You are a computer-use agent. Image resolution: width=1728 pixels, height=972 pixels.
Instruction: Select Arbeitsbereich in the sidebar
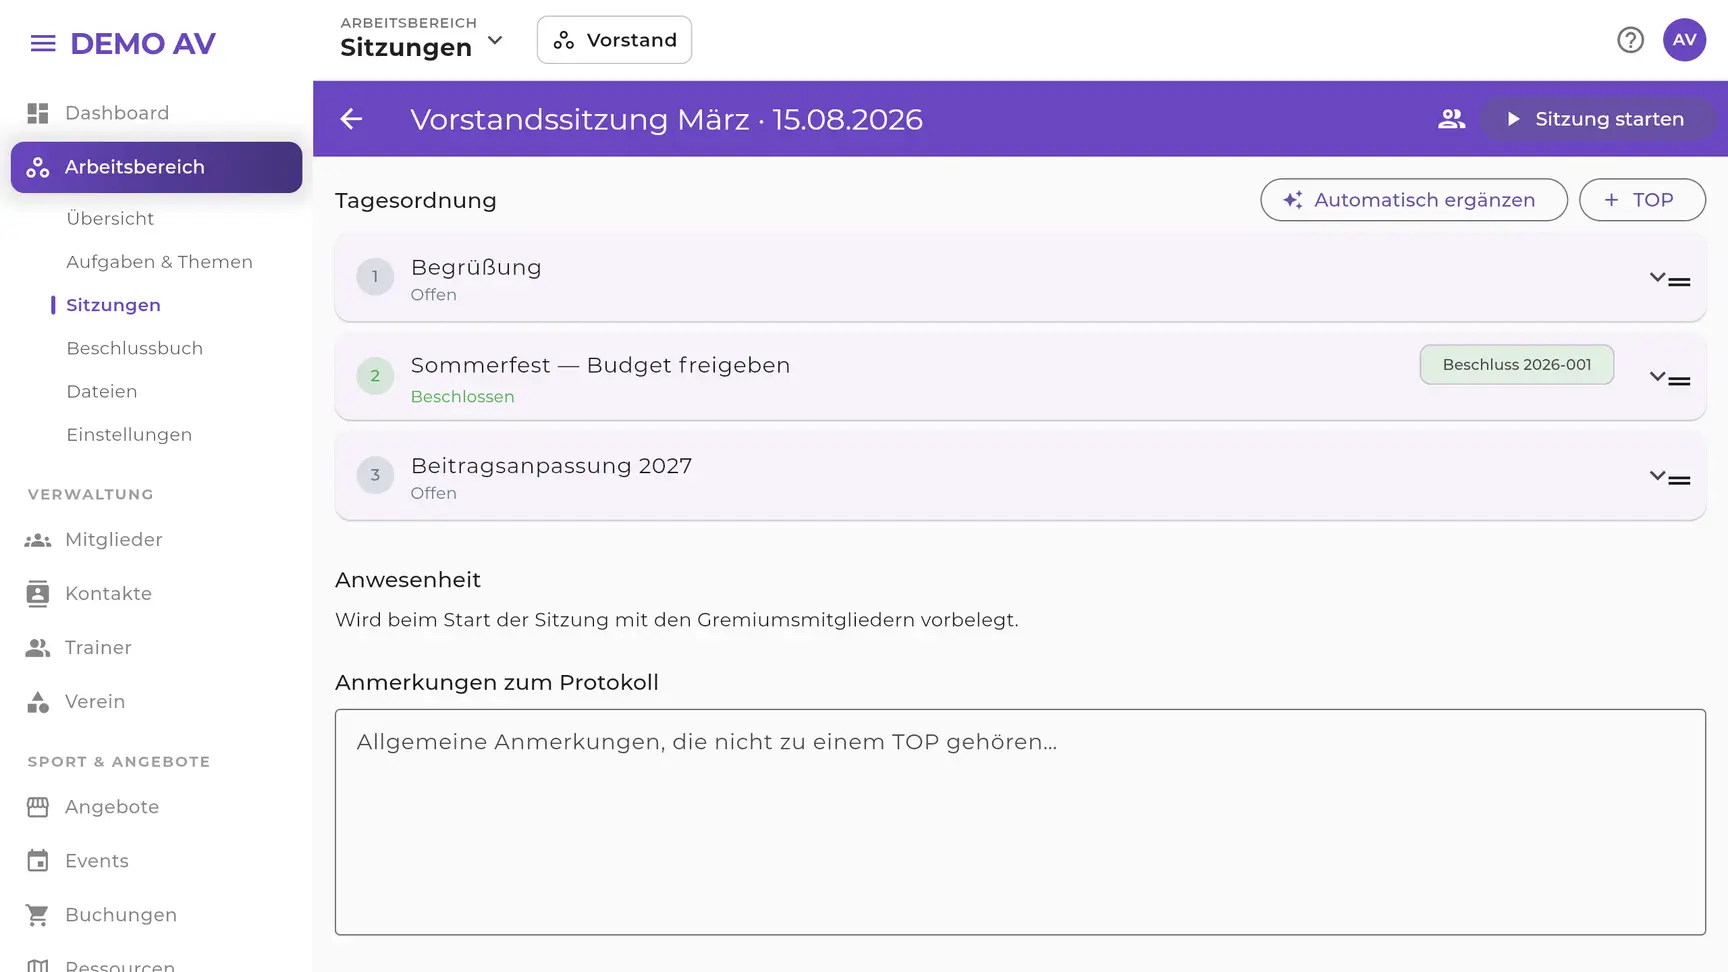[157, 167]
